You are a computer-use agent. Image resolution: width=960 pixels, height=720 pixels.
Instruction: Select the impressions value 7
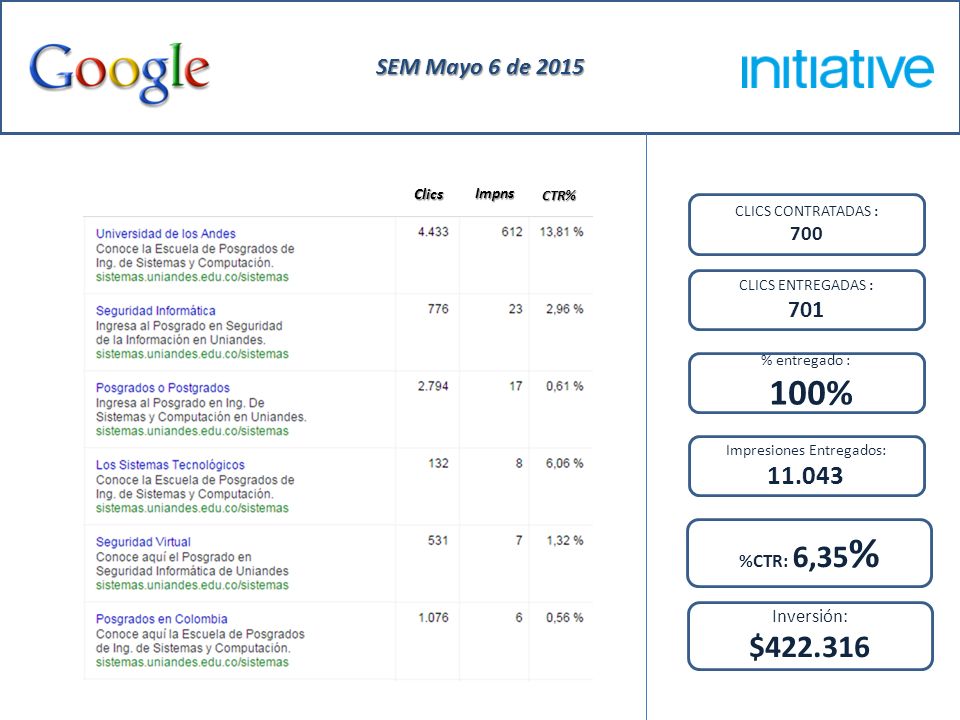tap(519, 541)
